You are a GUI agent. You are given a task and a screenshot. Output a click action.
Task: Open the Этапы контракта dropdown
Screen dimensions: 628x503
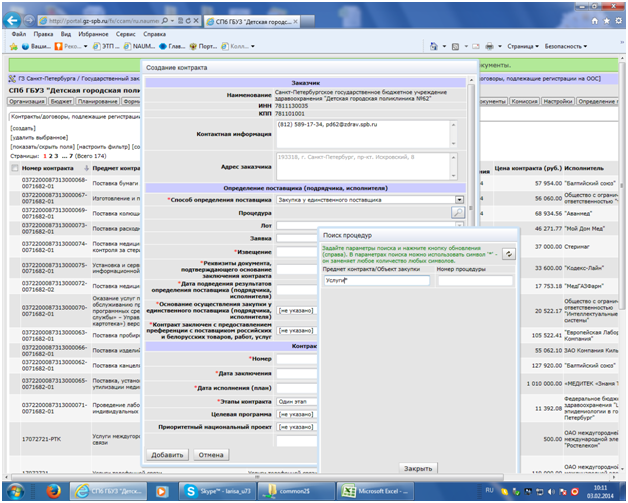(297, 401)
